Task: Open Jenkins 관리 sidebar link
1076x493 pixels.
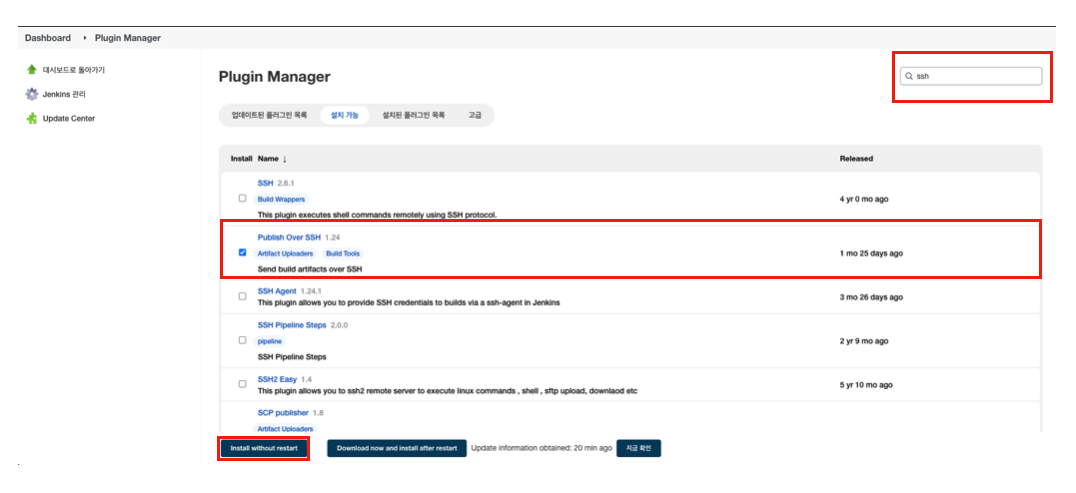Action: pyautogui.click(x=64, y=94)
